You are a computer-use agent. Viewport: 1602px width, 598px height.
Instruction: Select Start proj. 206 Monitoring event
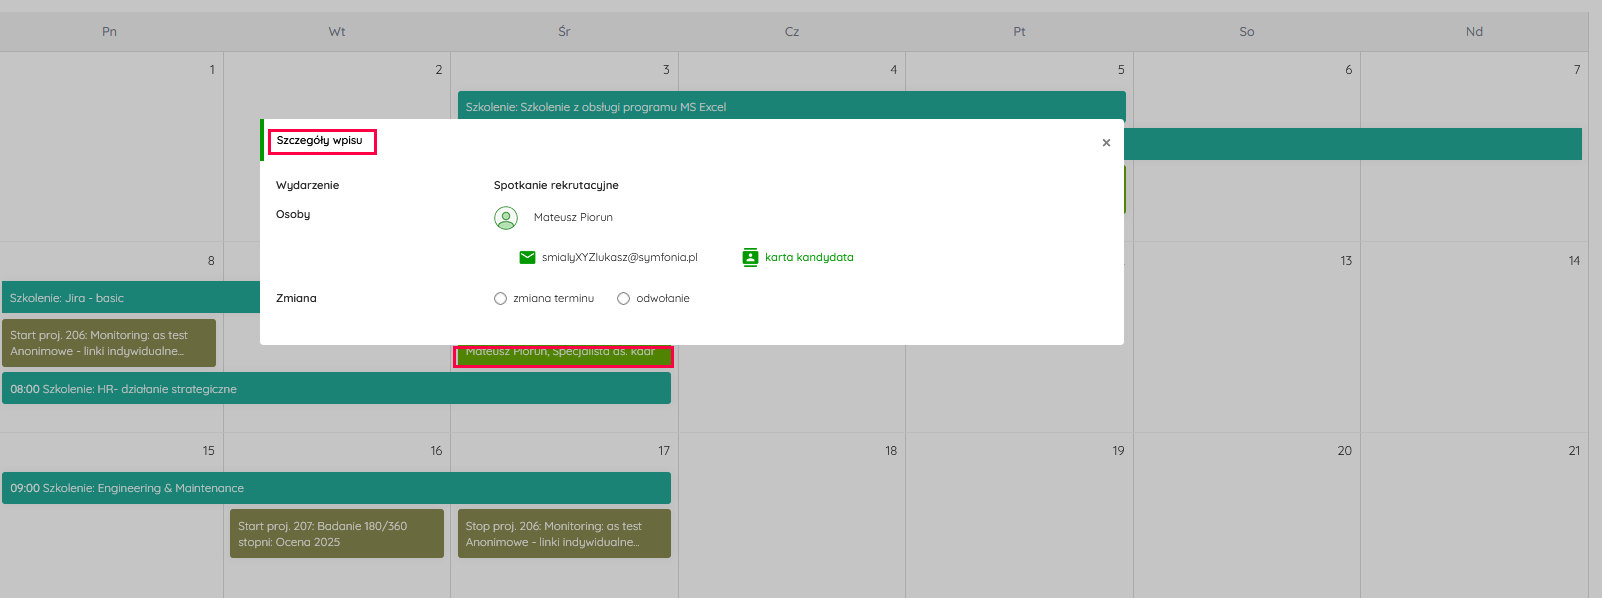pyautogui.click(x=108, y=343)
